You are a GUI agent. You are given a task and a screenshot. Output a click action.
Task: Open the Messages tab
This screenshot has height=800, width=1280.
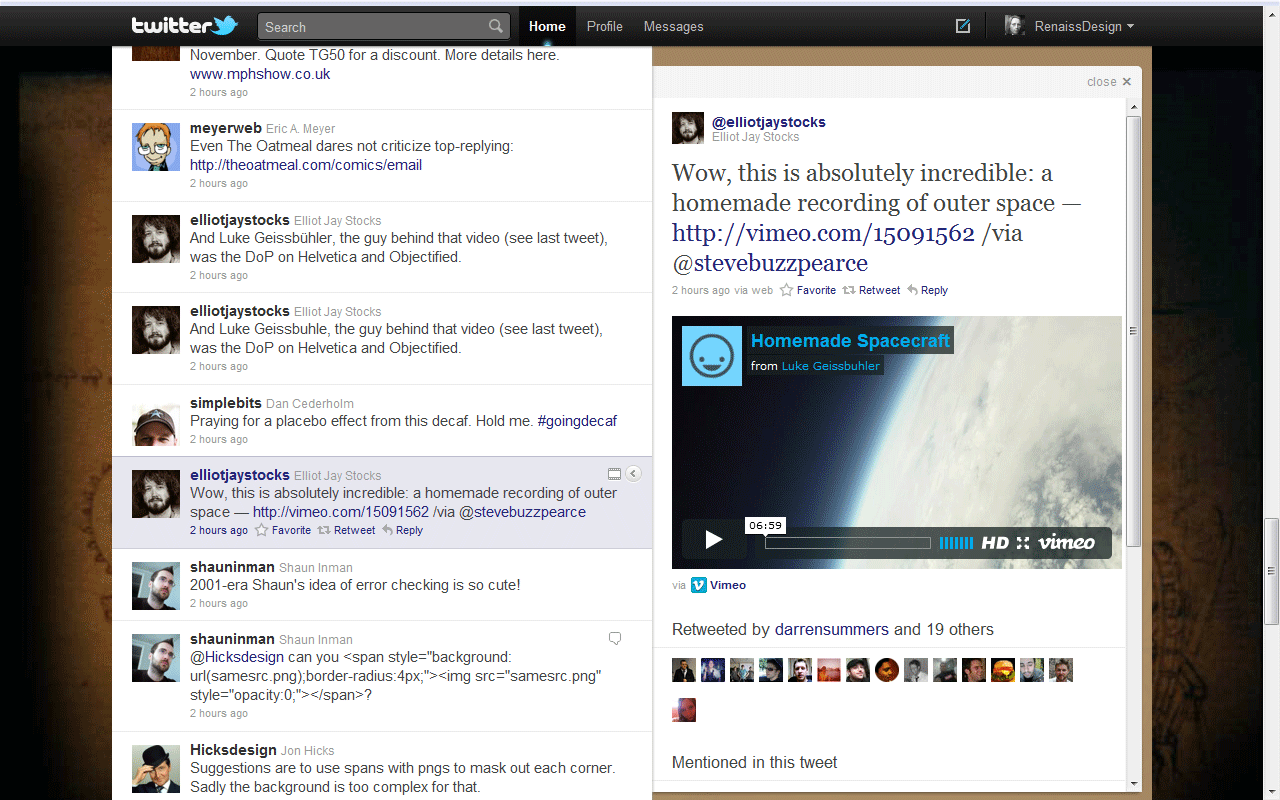click(x=673, y=27)
